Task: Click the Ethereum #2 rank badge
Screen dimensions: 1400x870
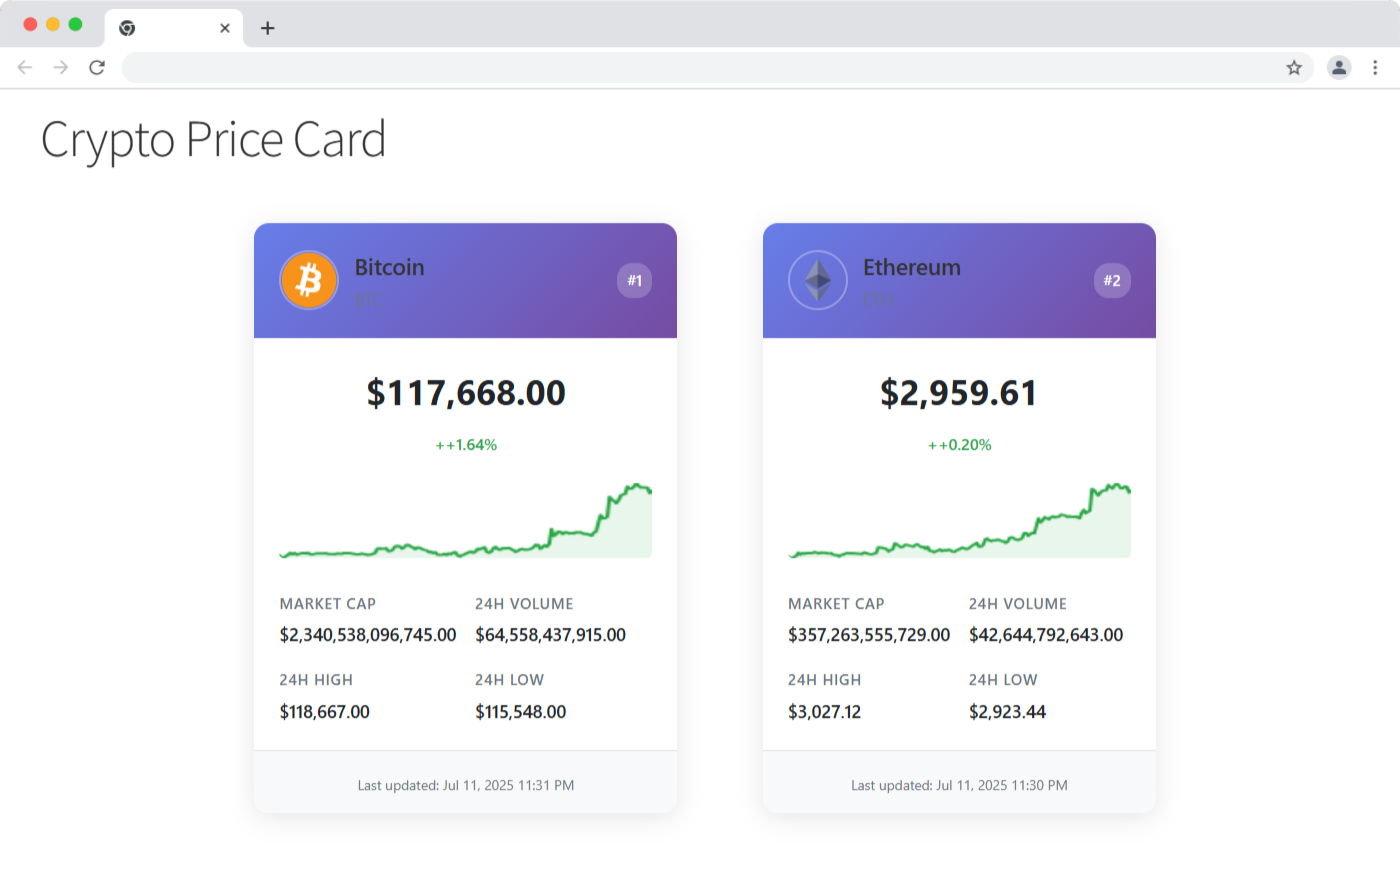Action: [x=1112, y=281]
